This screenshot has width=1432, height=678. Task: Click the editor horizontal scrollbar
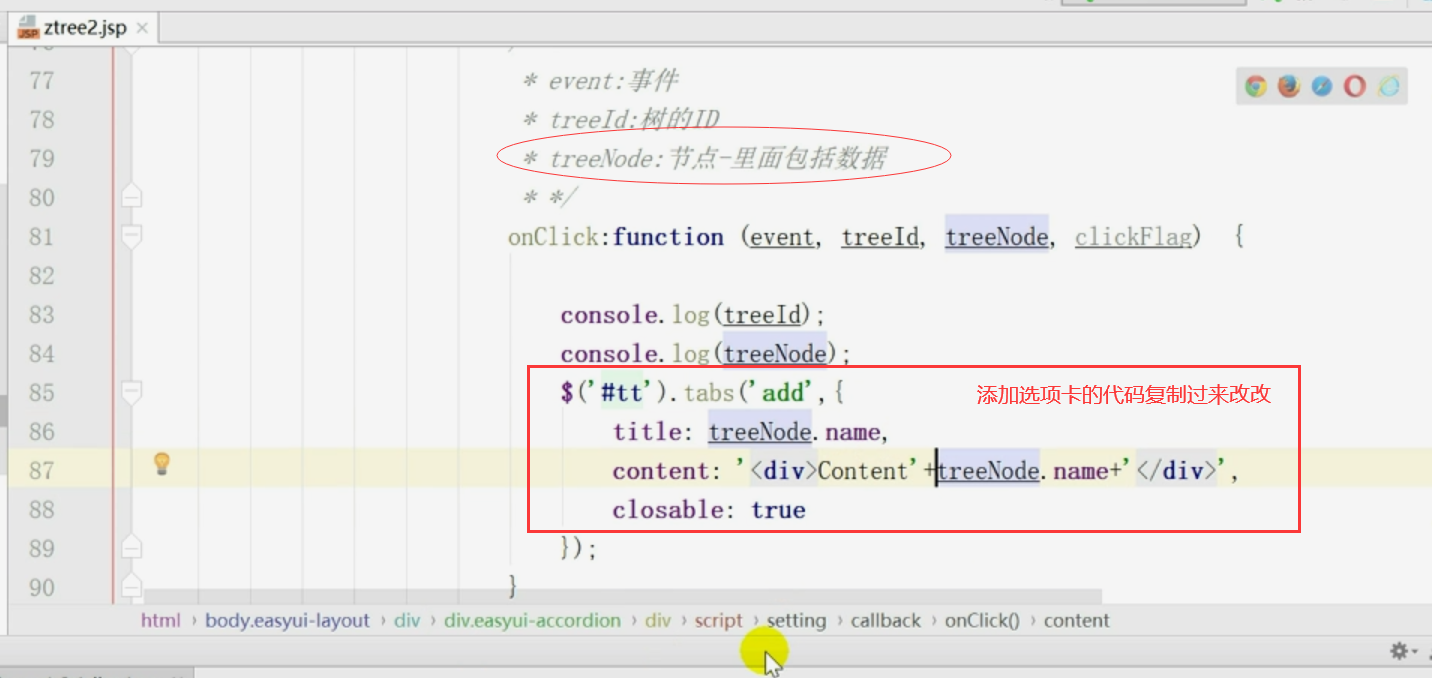623,597
